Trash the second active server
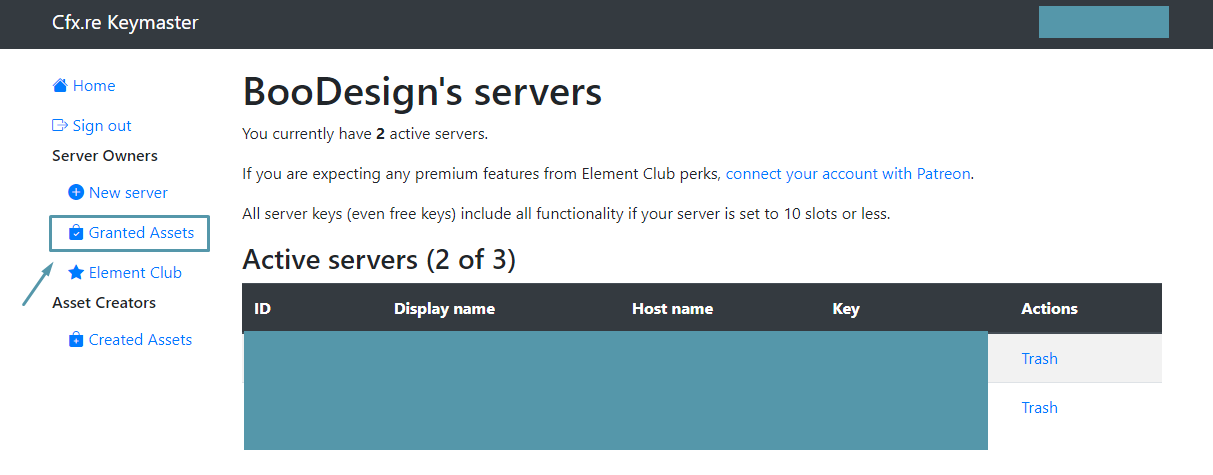1213x475 pixels. click(1039, 407)
